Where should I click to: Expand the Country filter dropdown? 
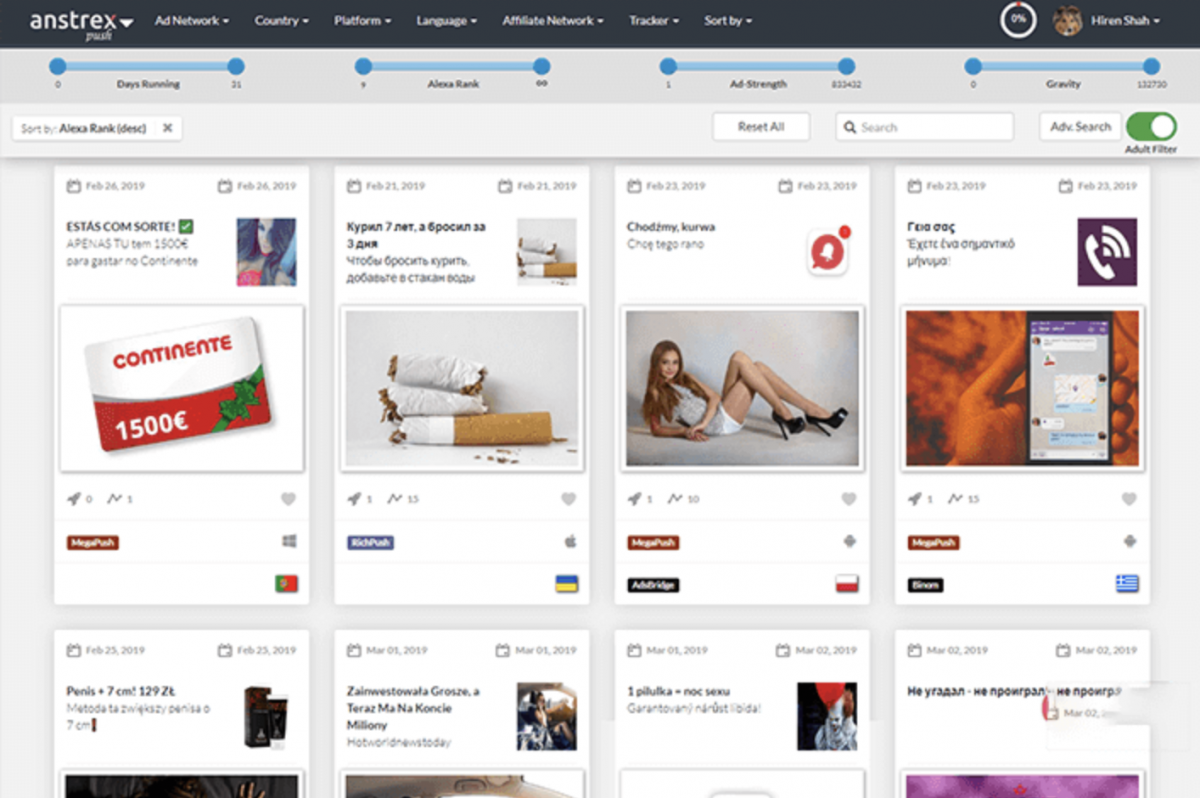(281, 20)
